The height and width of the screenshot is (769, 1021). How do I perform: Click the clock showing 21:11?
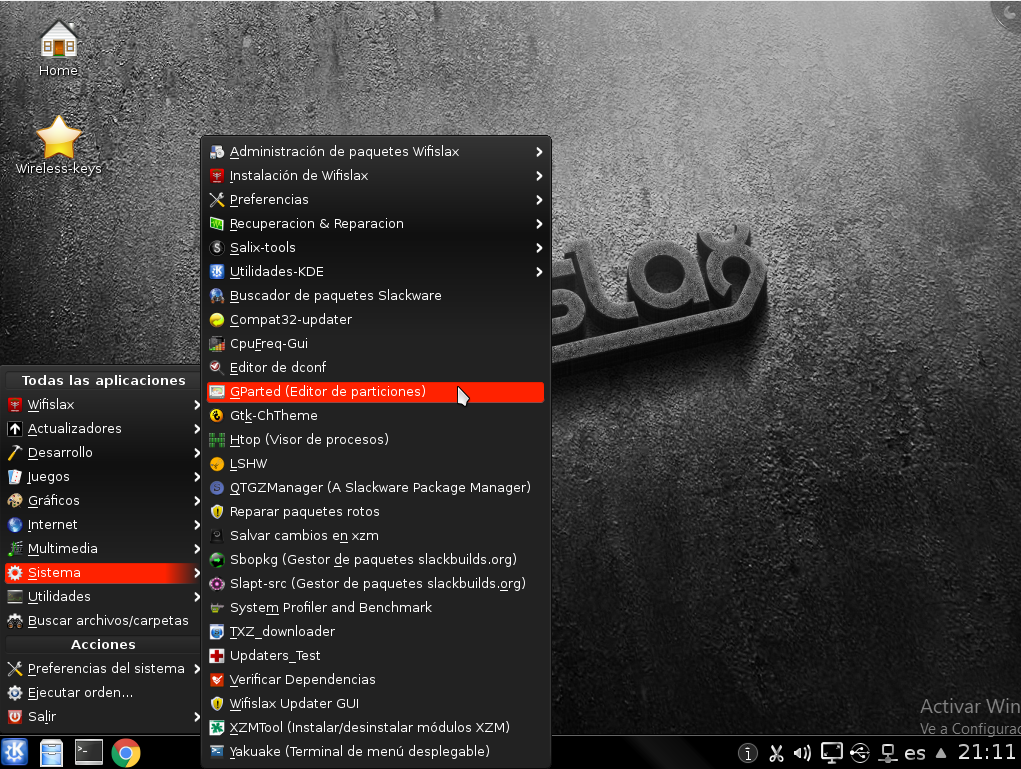click(986, 752)
